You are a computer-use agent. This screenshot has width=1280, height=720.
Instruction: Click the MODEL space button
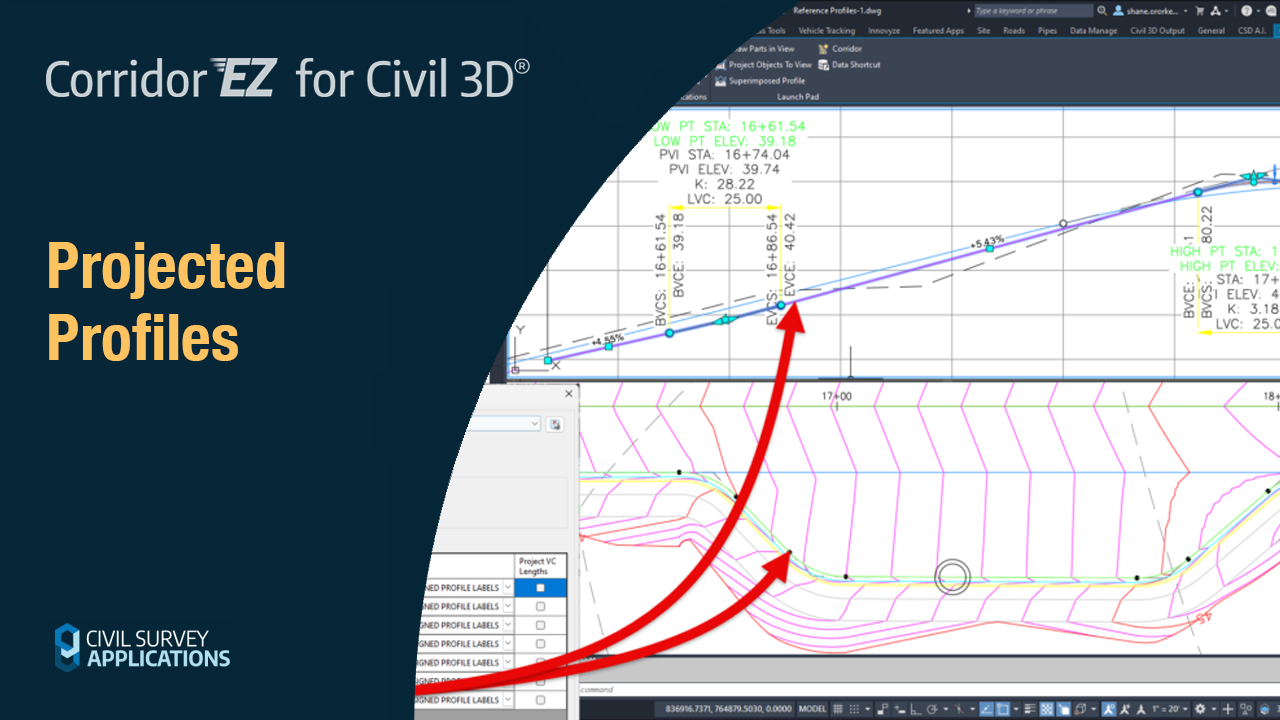pyautogui.click(x=812, y=709)
